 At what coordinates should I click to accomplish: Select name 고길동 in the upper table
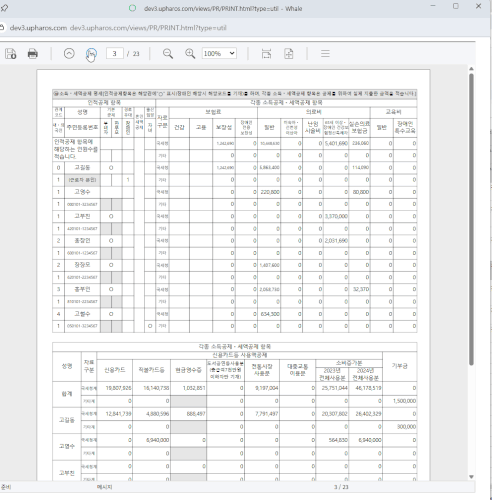click(x=82, y=168)
